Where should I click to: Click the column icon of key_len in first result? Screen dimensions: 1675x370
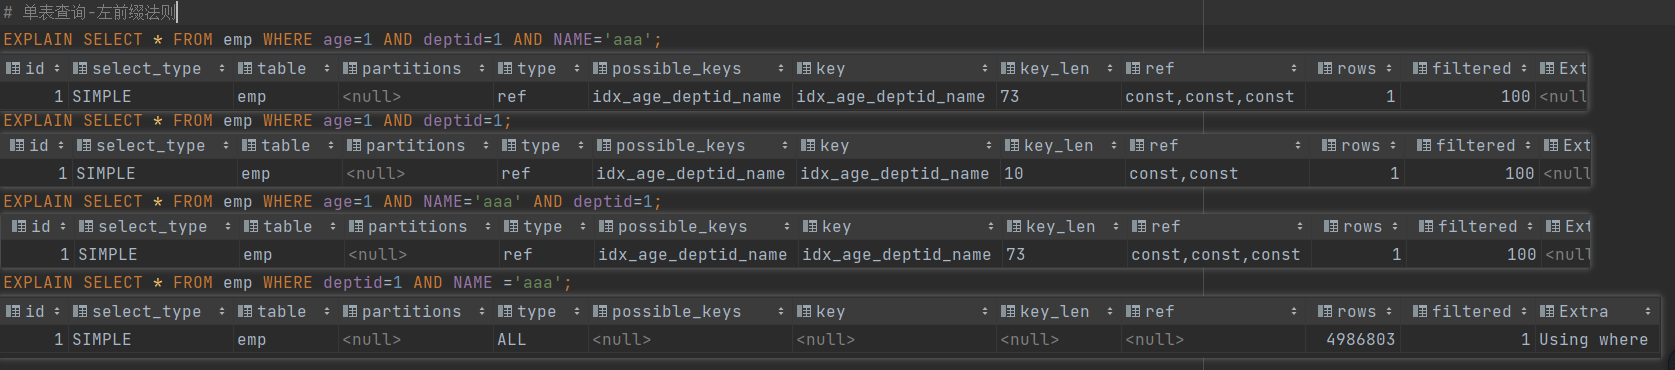(1008, 69)
